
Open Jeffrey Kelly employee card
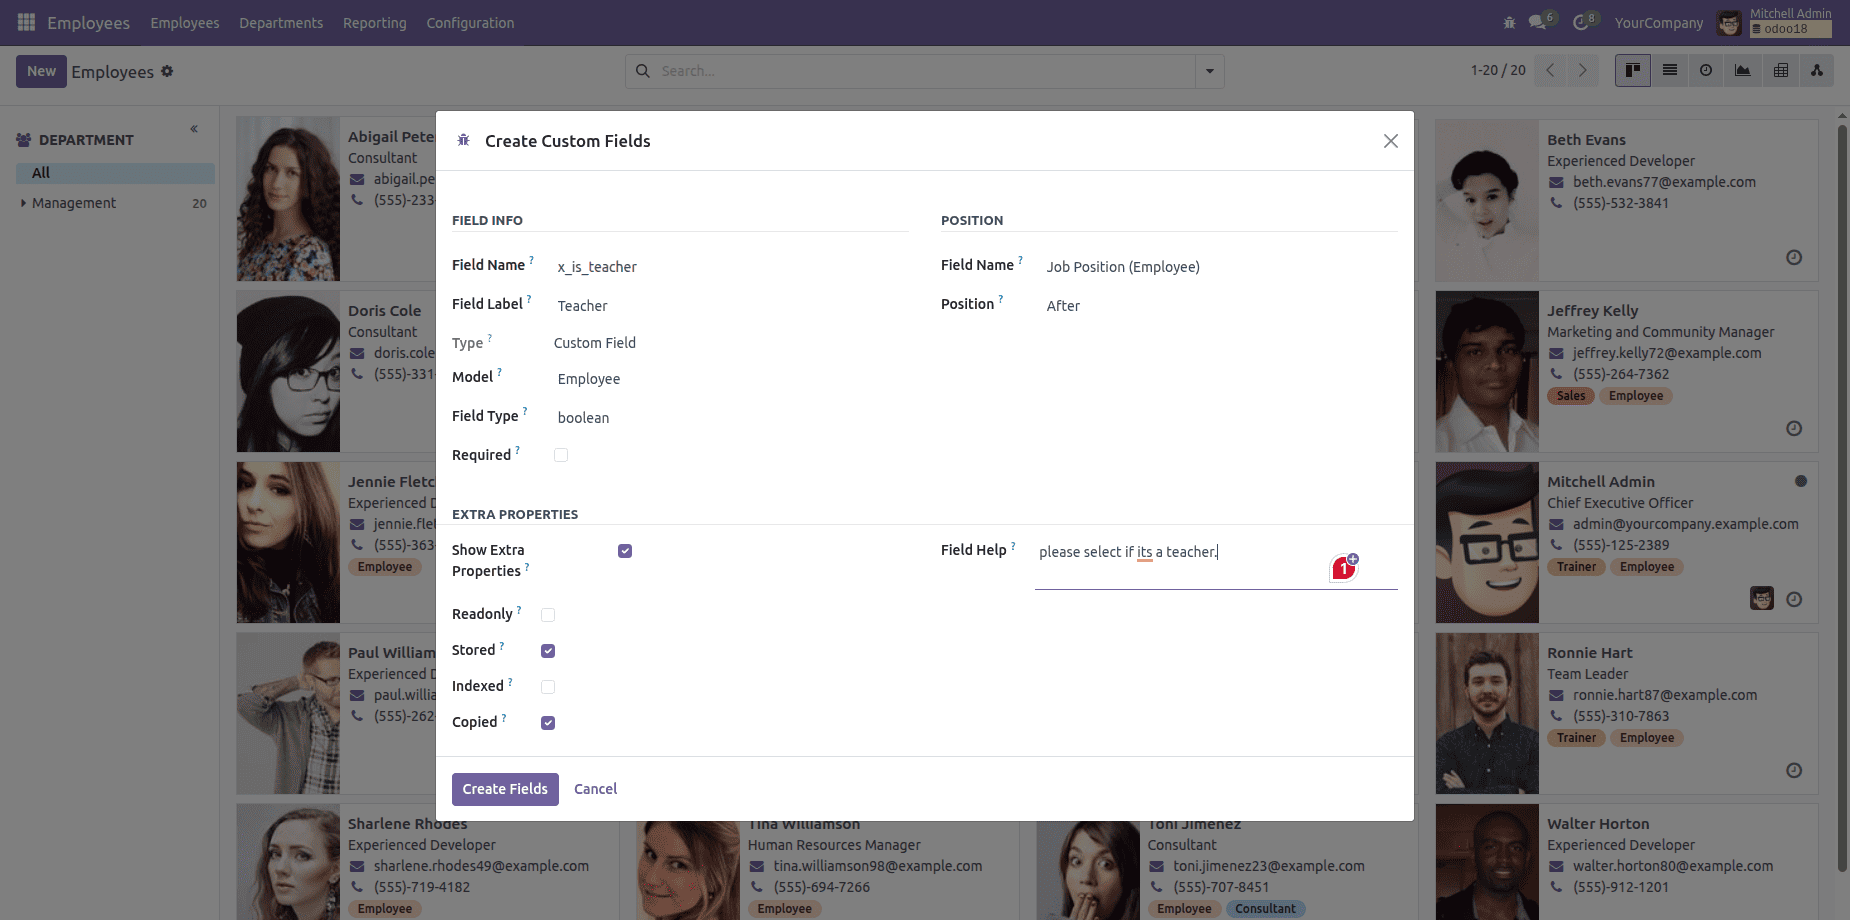click(1626, 371)
